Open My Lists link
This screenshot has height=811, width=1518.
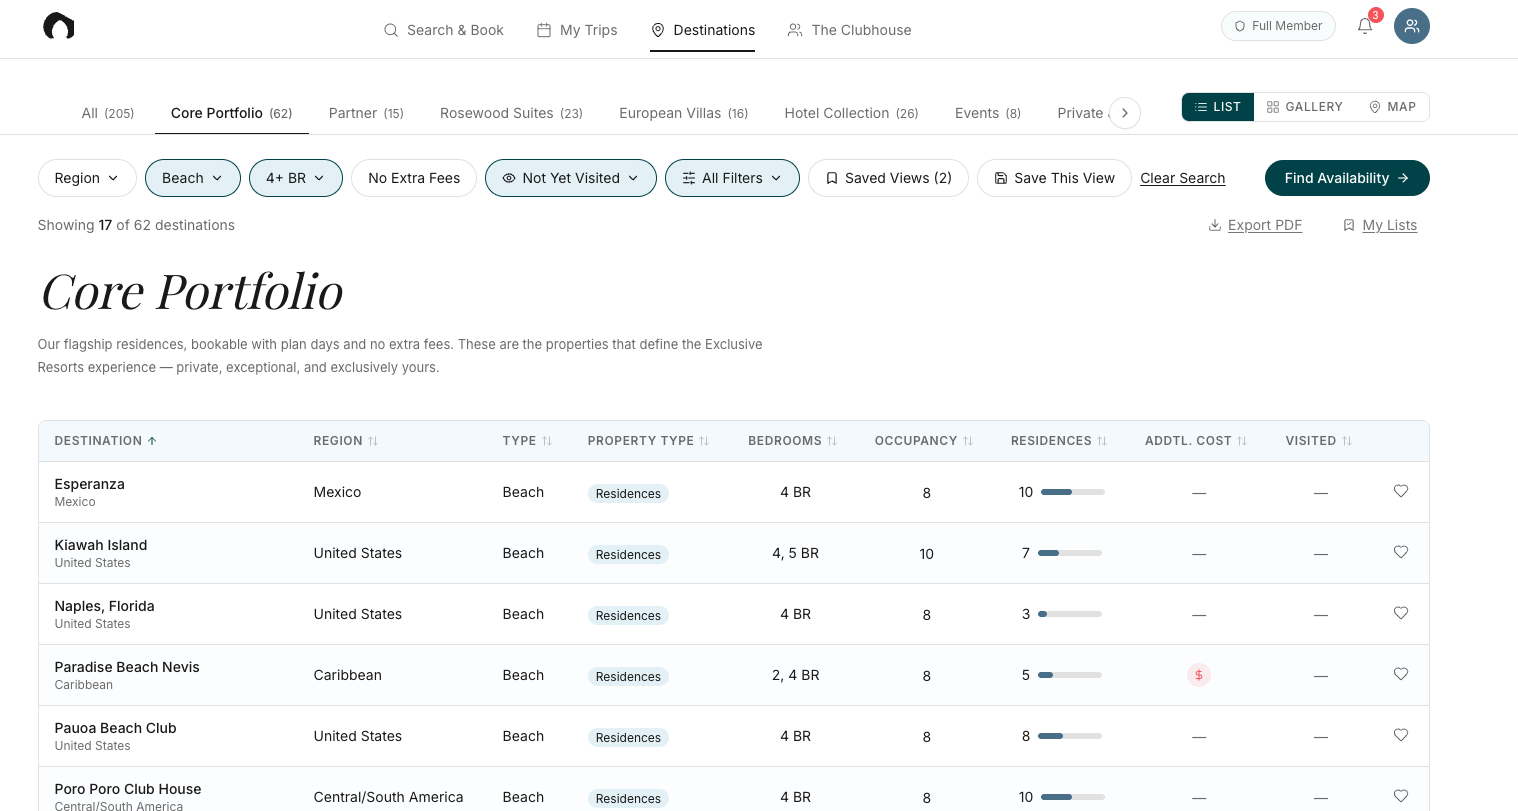[x=1379, y=225]
